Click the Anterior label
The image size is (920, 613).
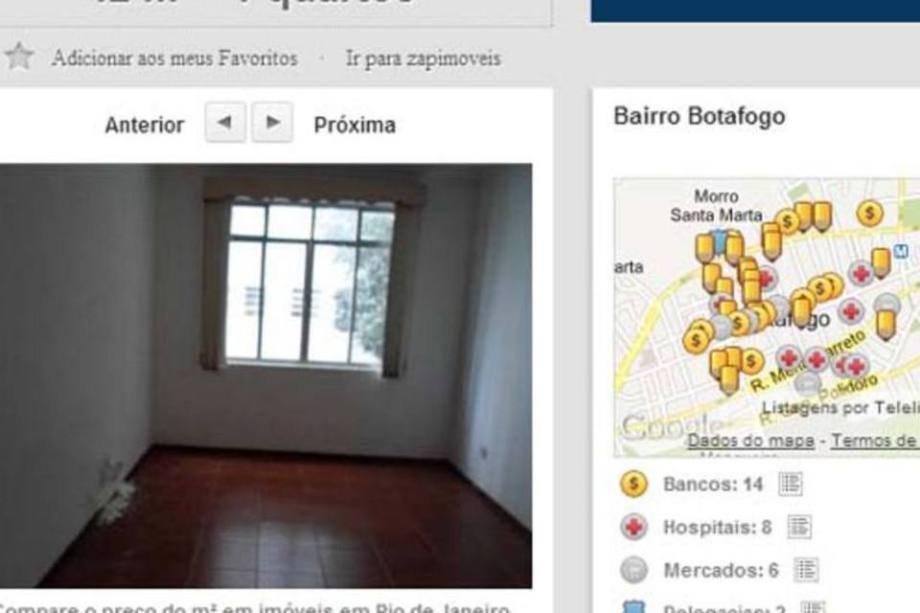[x=144, y=125]
